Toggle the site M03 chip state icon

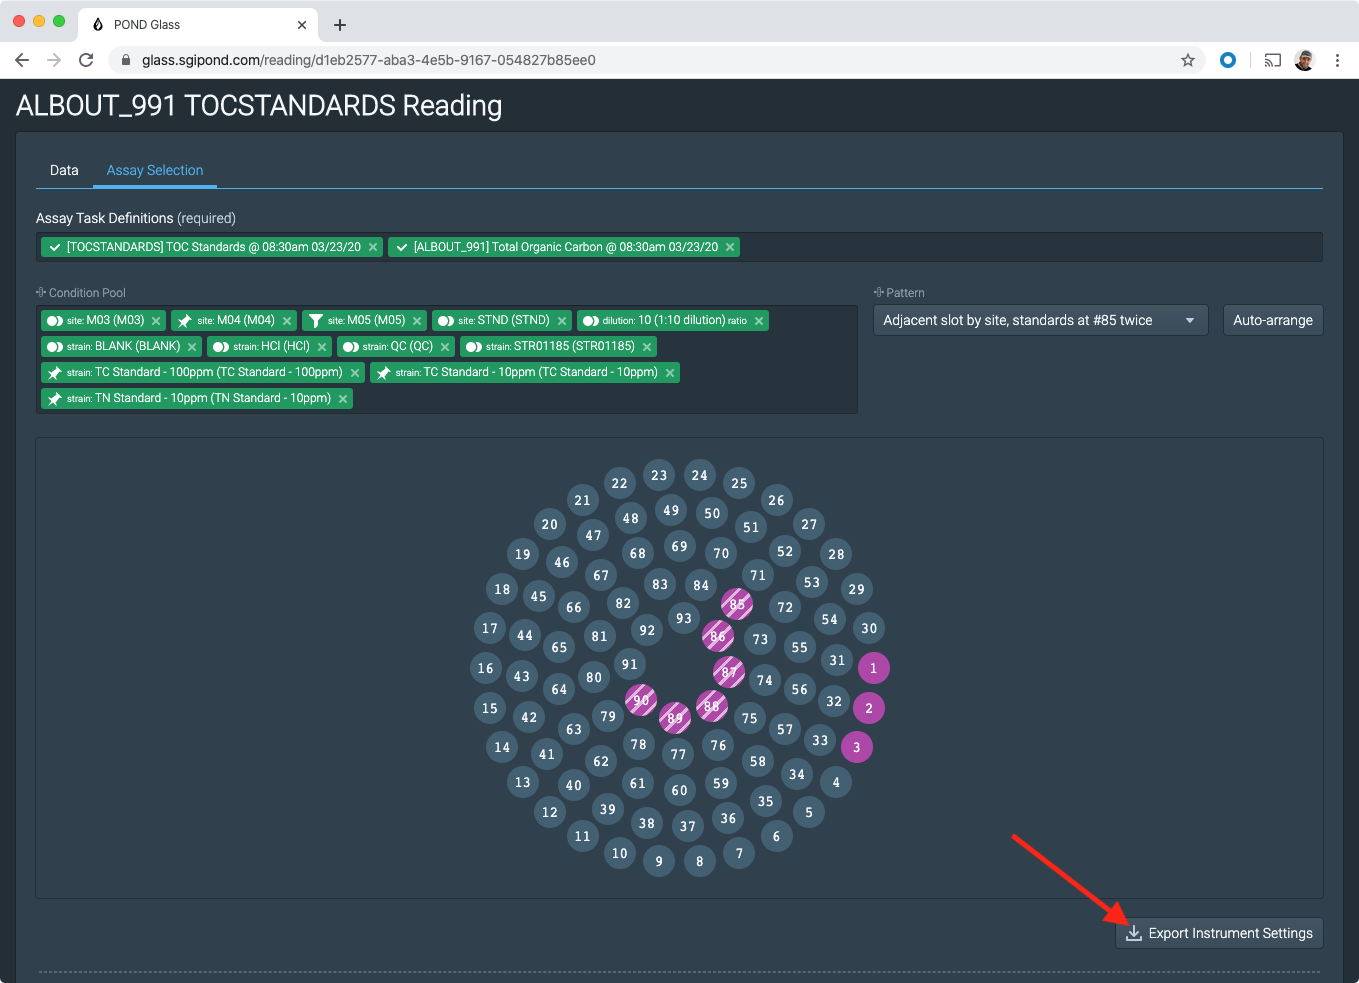point(56,320)
